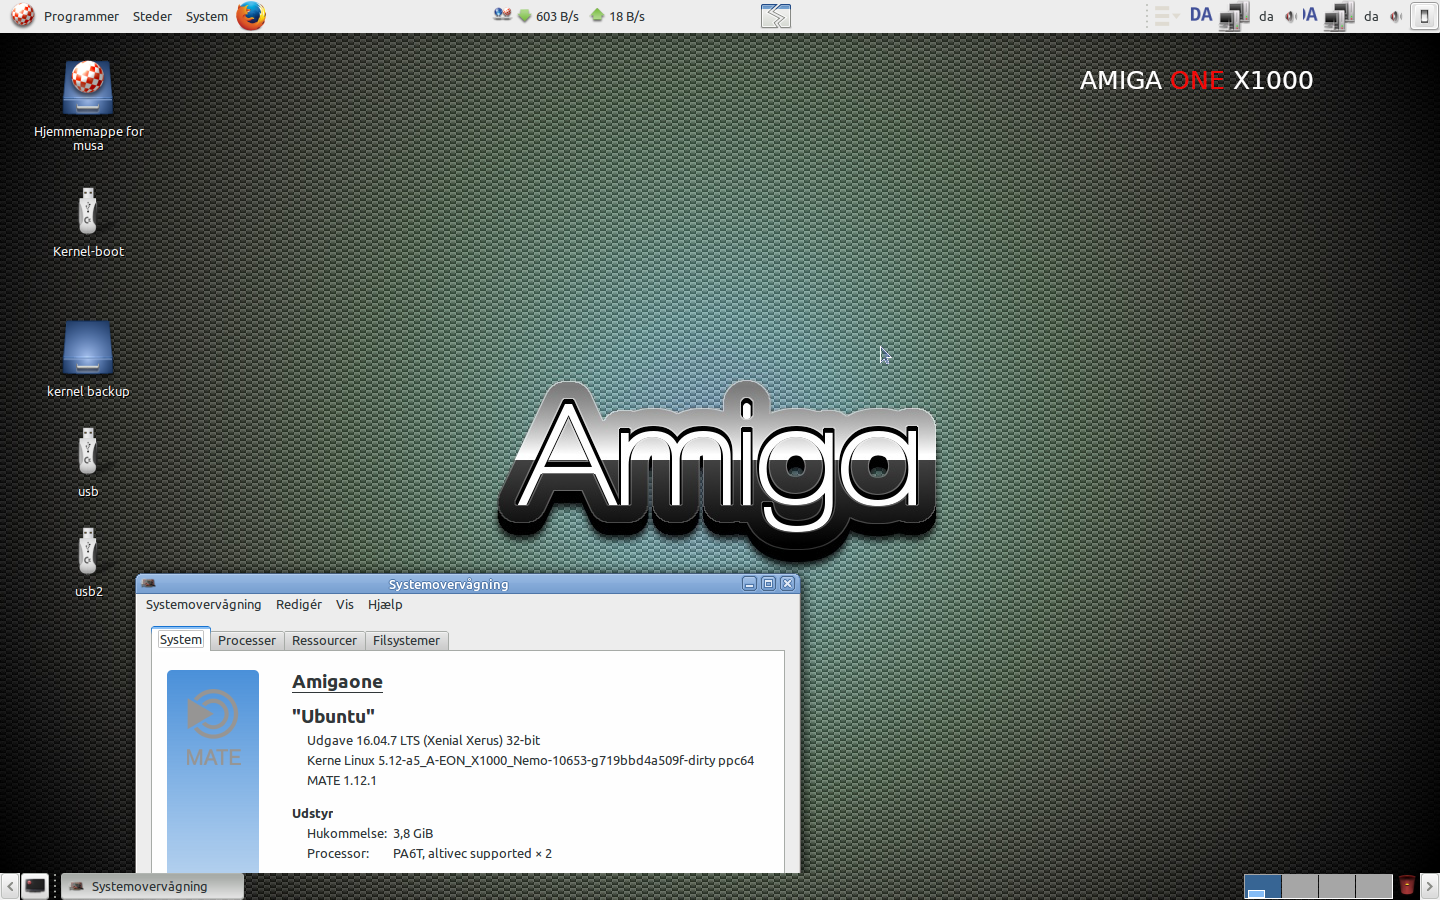The height and width of the screenshot is (900, 1440).
Task: Click Systemovervågning taskbar window button
Action: [152, 886]
